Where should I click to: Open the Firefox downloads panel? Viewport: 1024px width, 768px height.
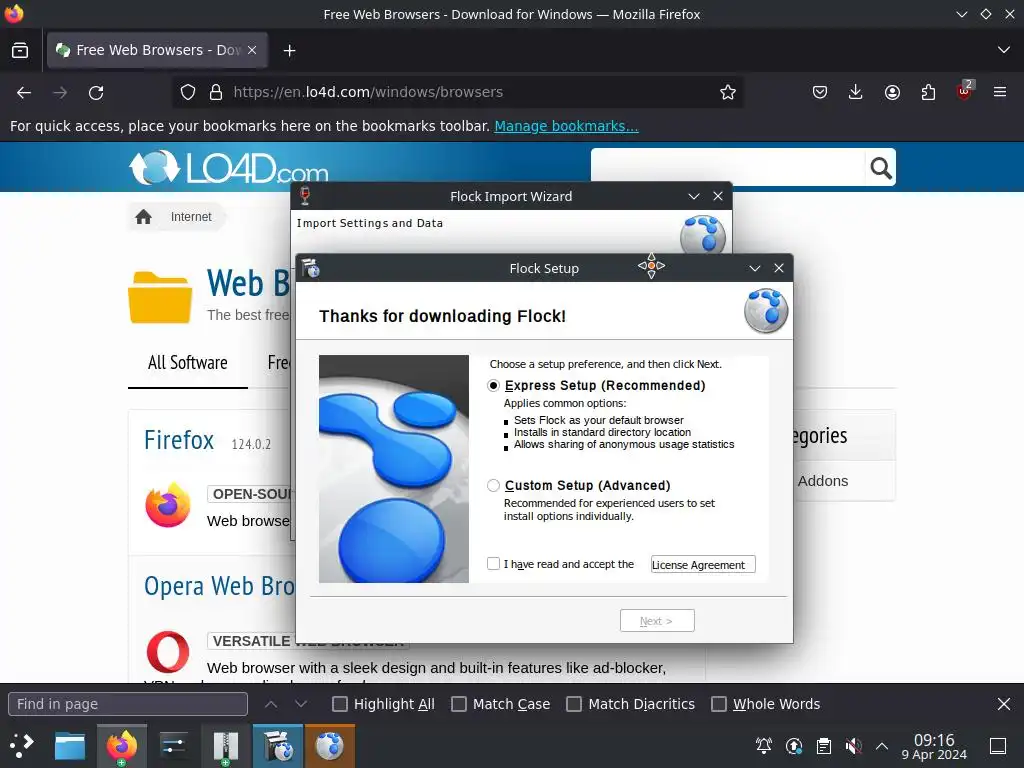pos(856,92)
